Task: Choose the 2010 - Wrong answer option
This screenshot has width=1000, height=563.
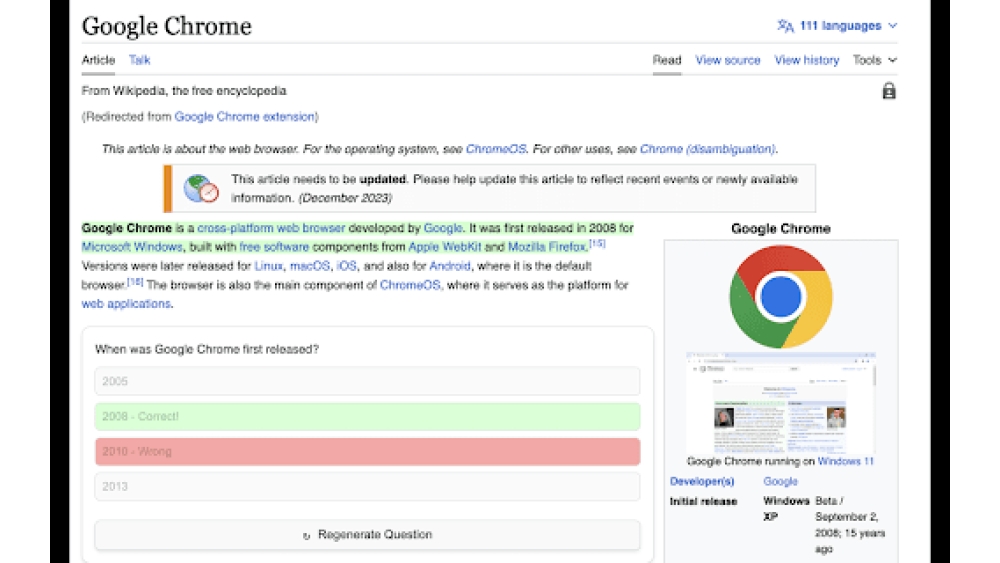Action: point(367,451)
